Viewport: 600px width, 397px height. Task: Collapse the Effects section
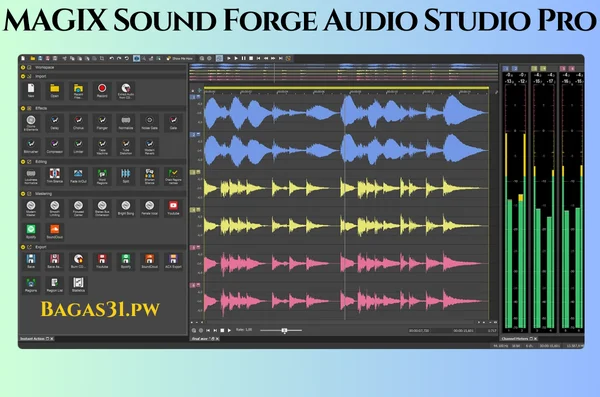pos(23,108)
